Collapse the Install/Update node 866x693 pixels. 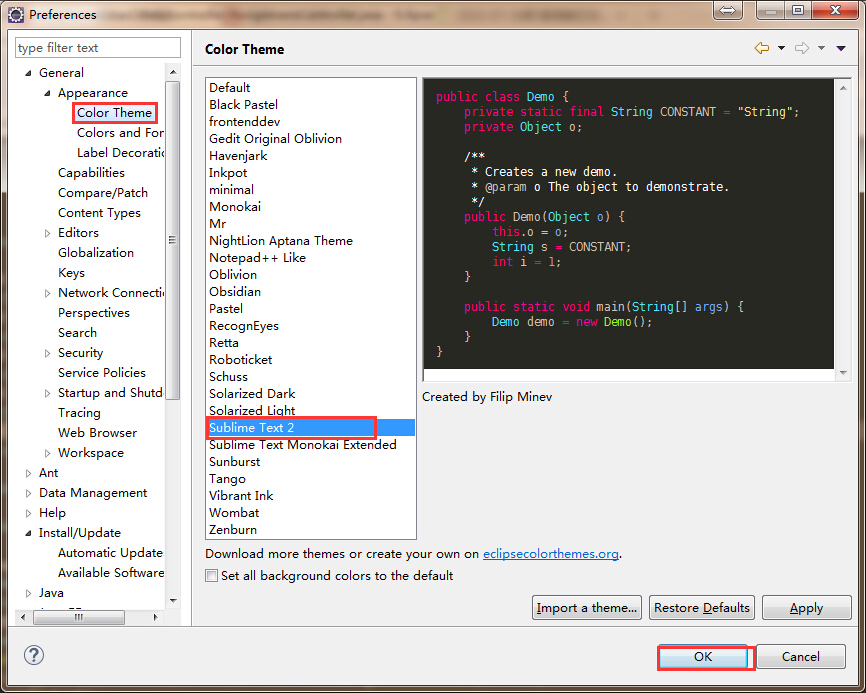[28, 533]
